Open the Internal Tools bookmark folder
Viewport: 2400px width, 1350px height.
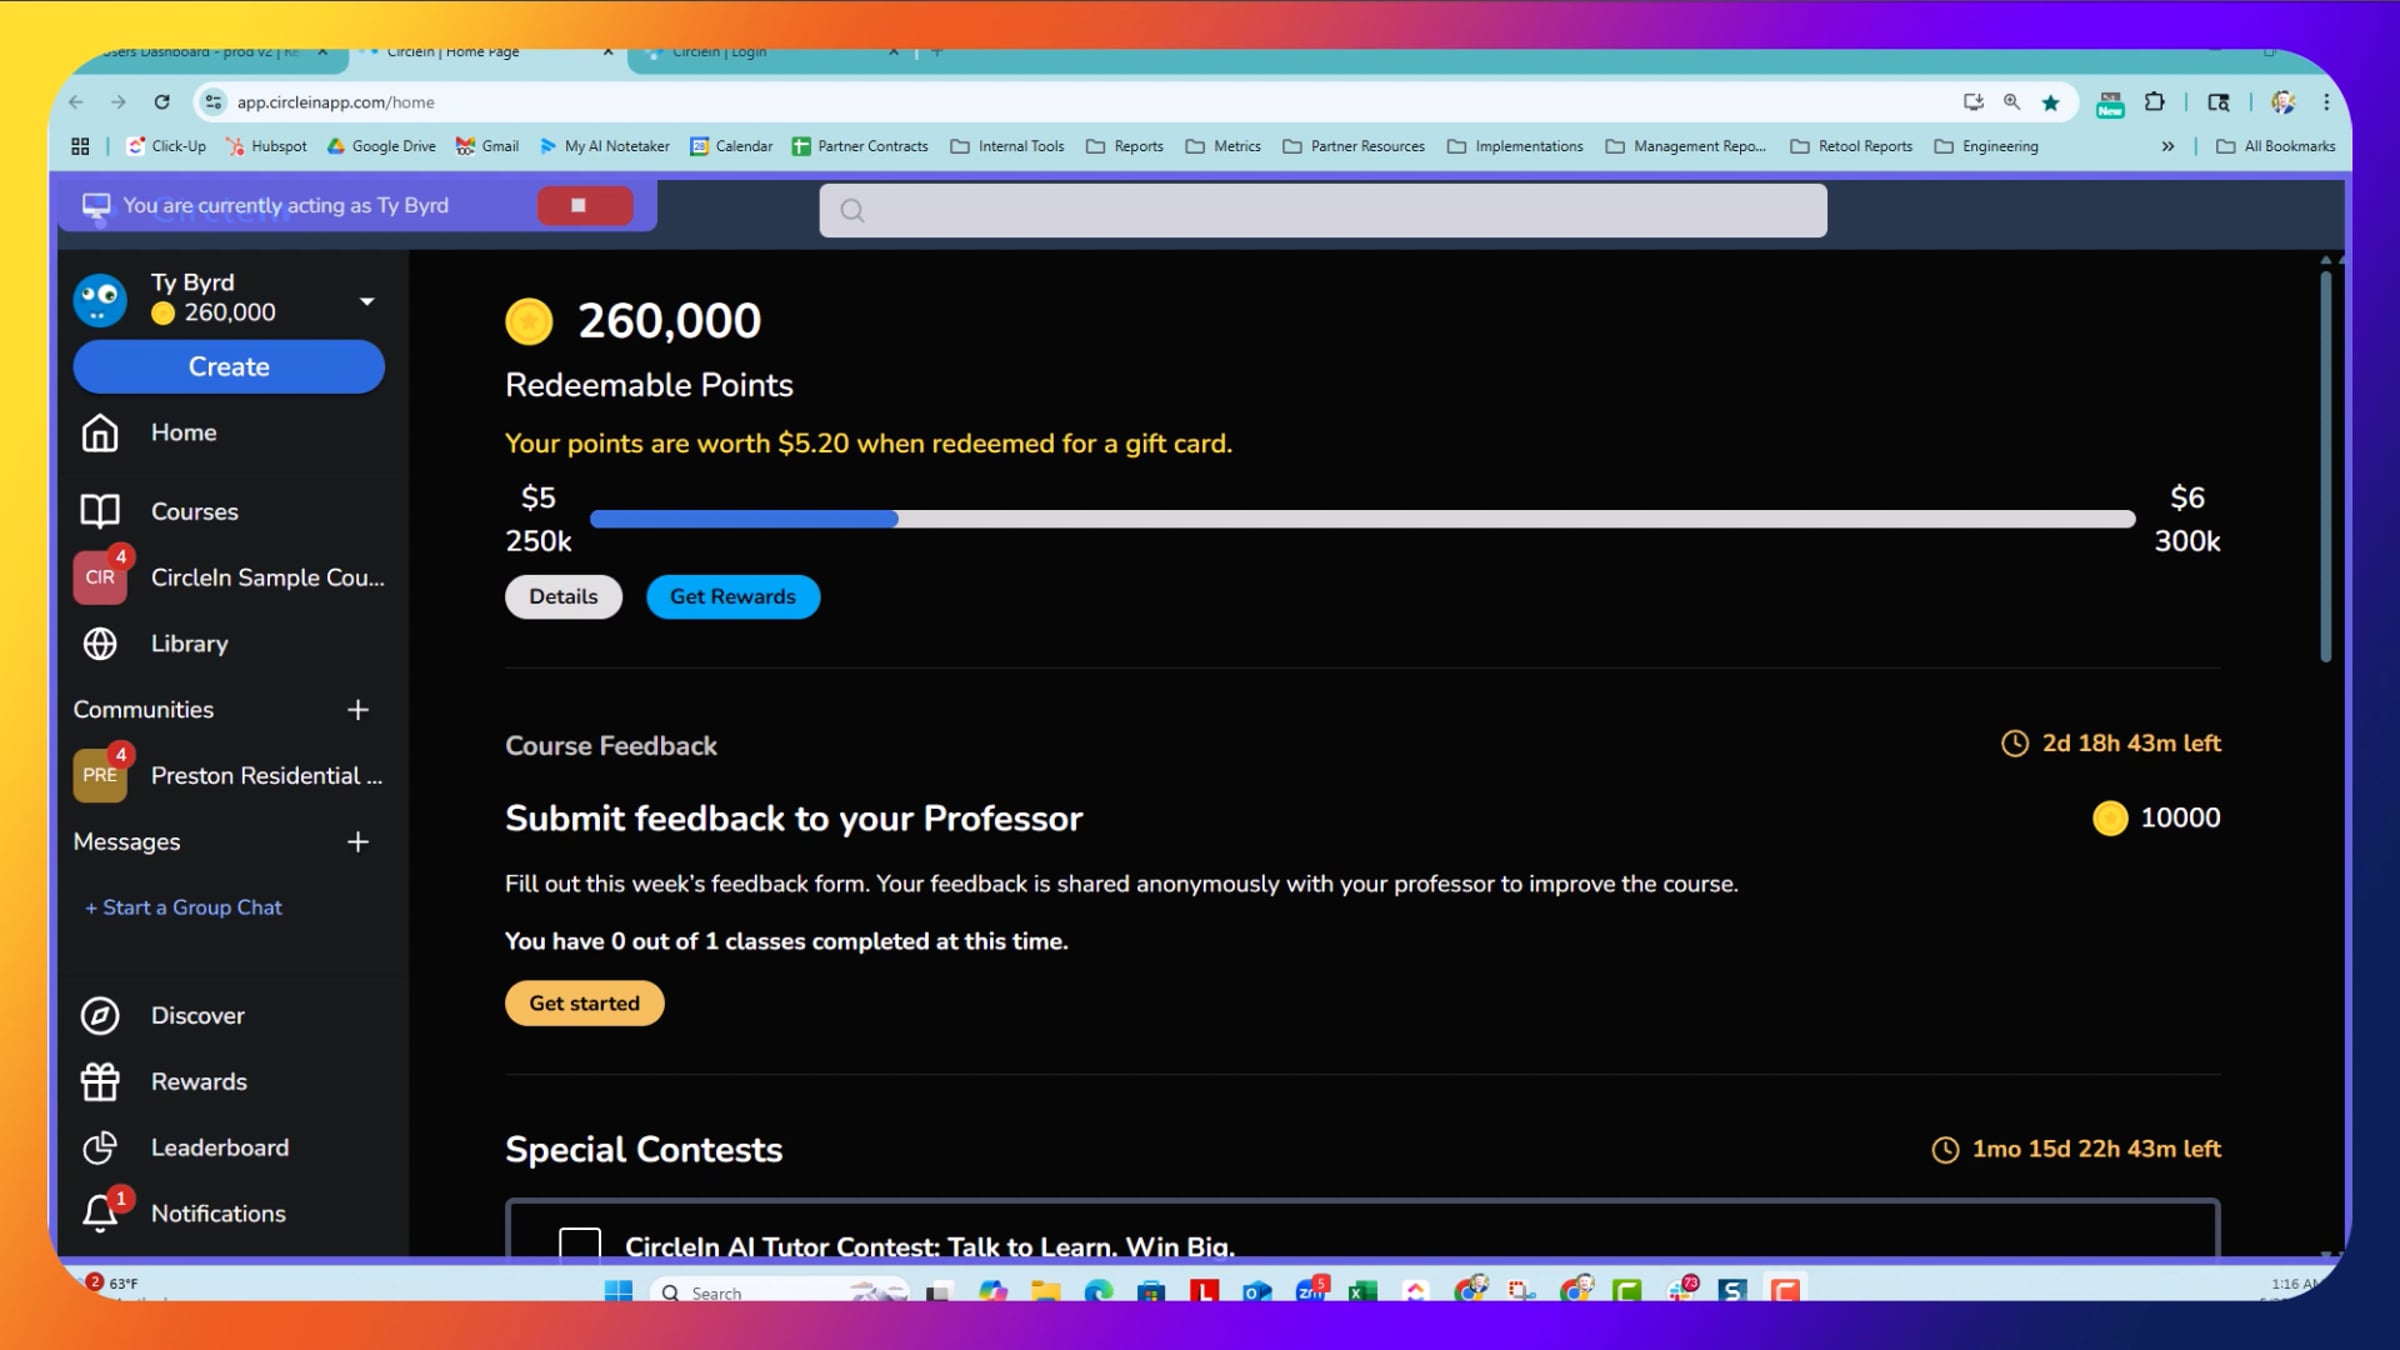click(x=1007, y=146)
